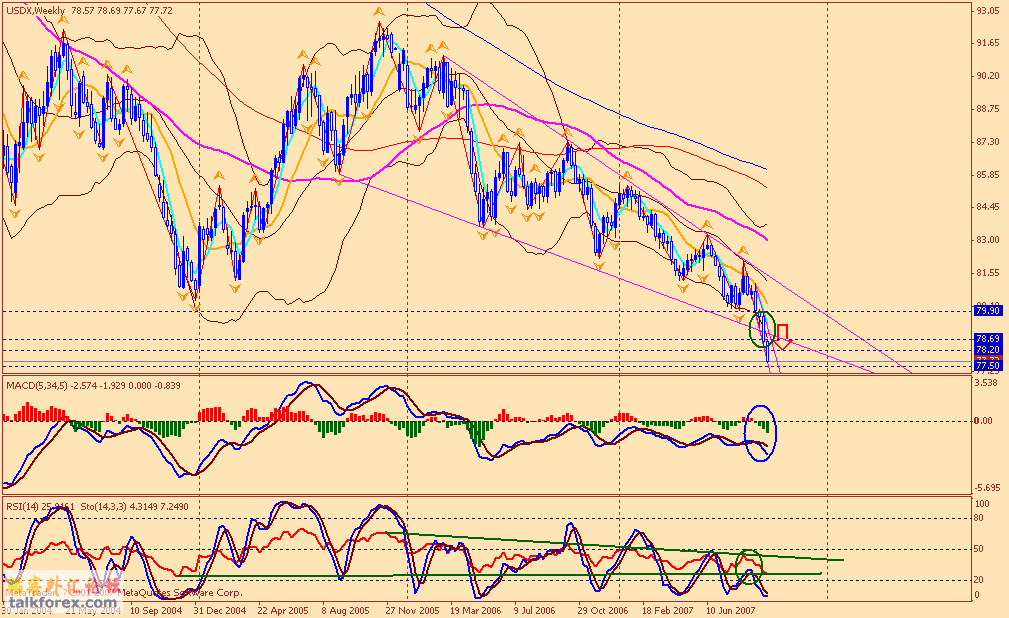The height and width of the screenshot is (618, 1009).
Task: Click the 10 Jun 2007 date label
Action: click(x=731, y=610)
